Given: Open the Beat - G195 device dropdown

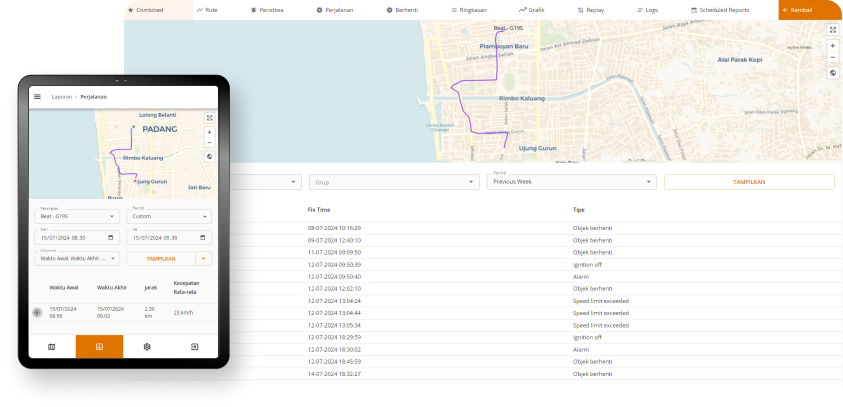Looking at the screenshot, I should coord(76,216).
